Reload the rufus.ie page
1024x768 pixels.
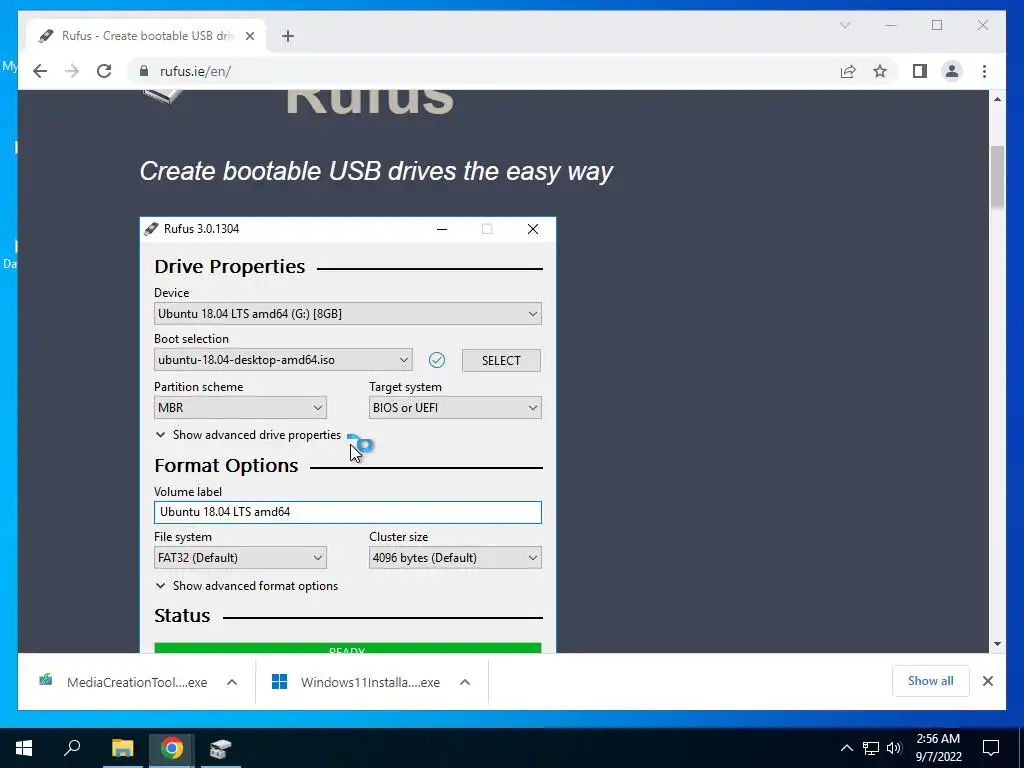pos(104,71)
